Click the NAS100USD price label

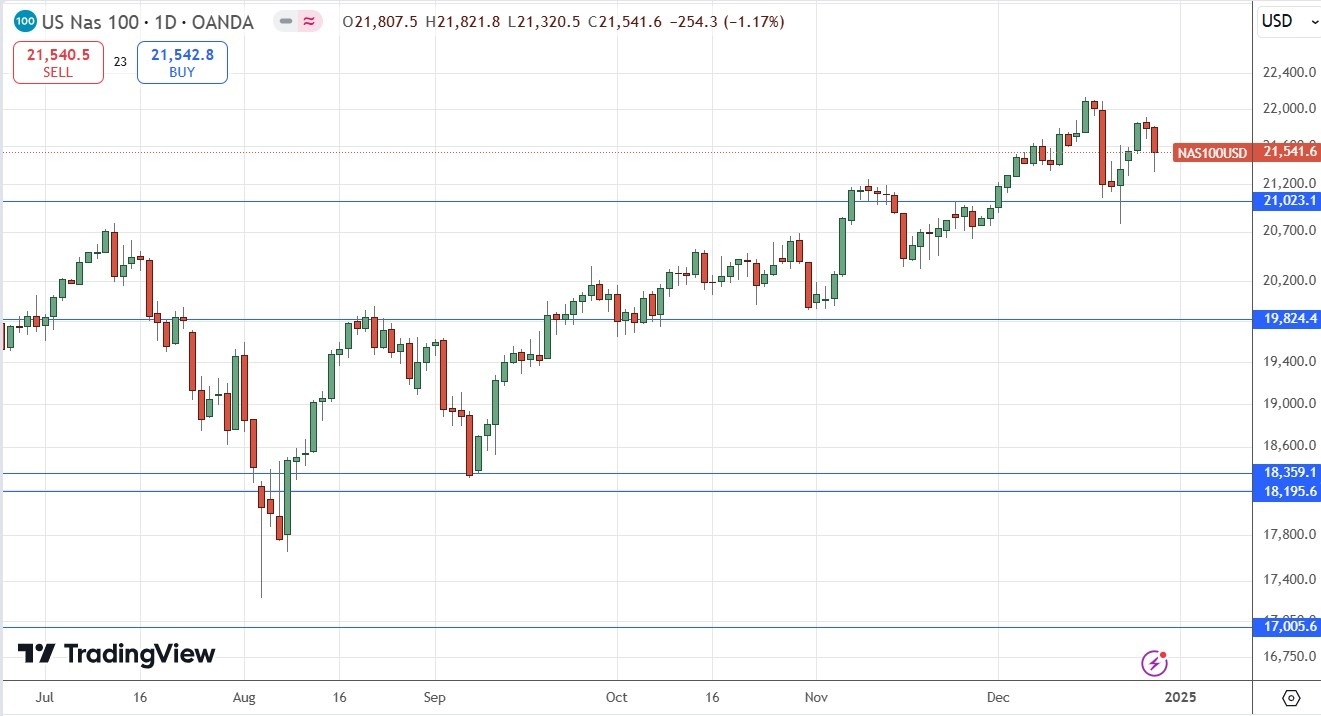(x=1211, y=153)
